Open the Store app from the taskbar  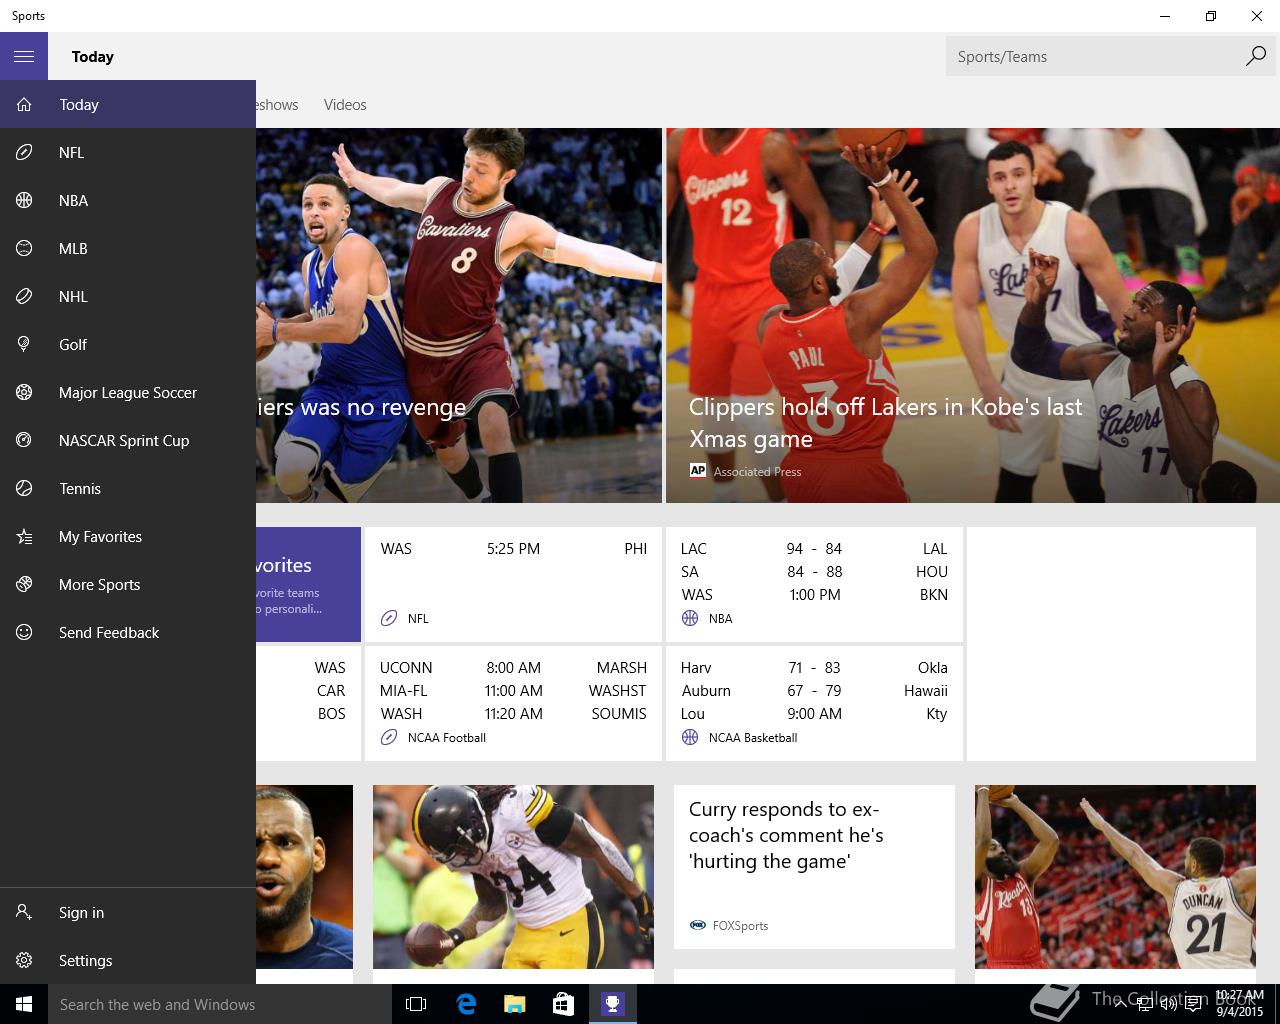pos(563,1004)
